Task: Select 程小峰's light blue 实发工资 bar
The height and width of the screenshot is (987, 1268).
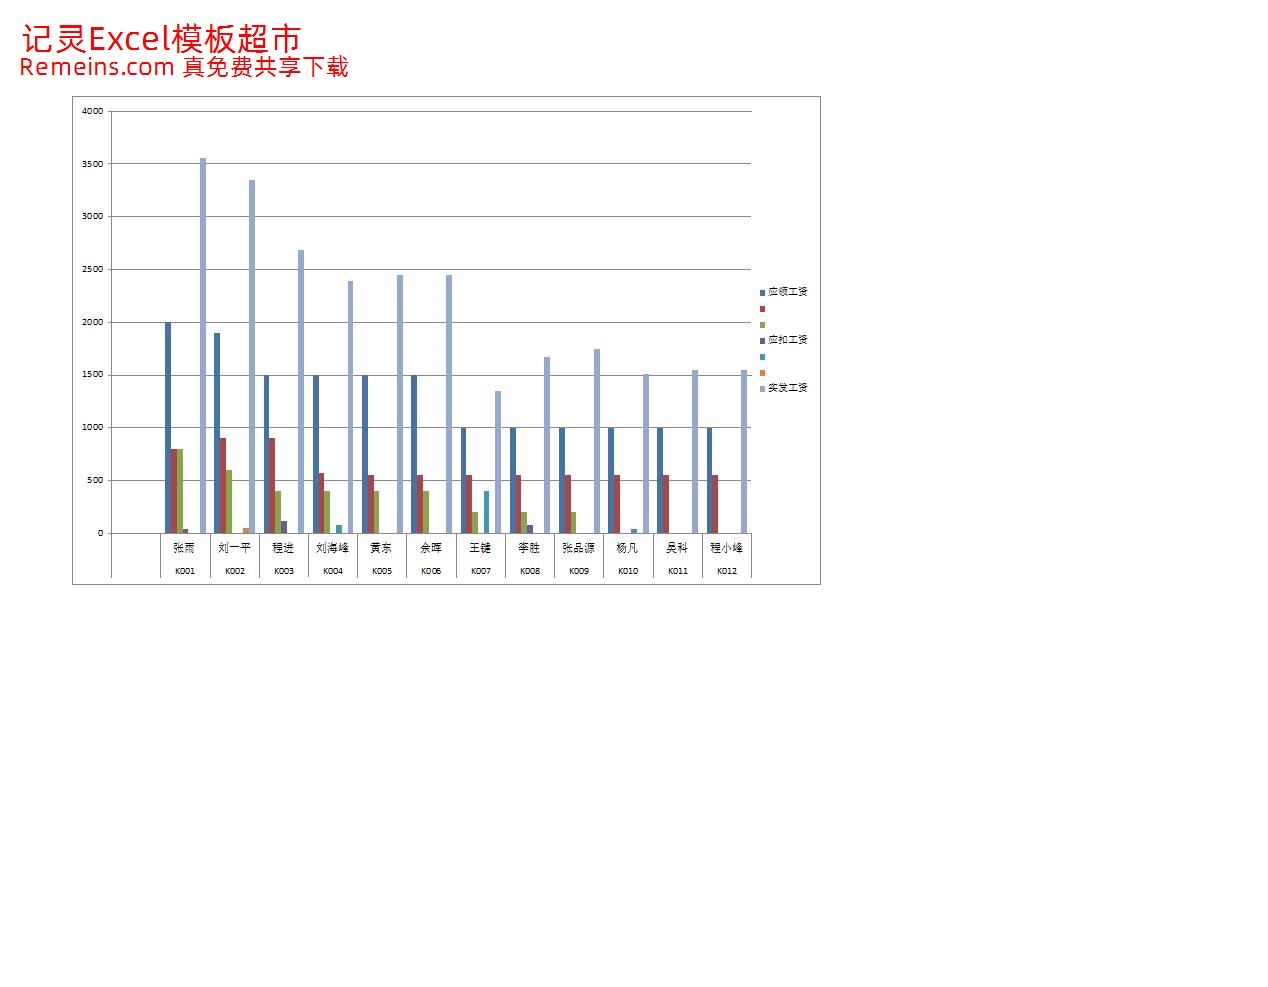Action: [x=744, y=452]
